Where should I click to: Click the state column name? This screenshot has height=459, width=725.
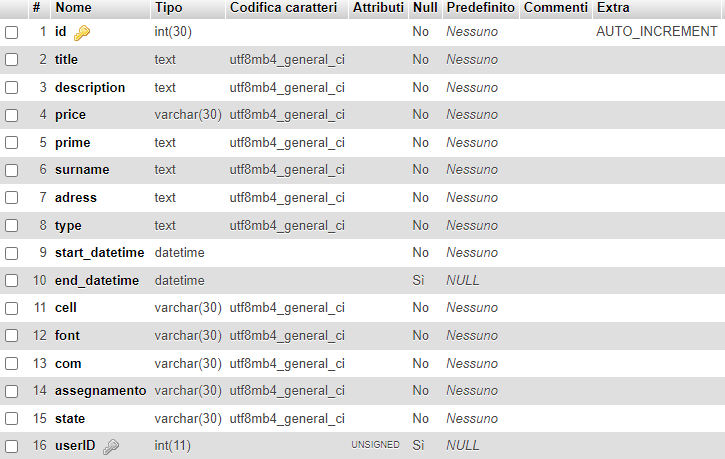[70, 419]
